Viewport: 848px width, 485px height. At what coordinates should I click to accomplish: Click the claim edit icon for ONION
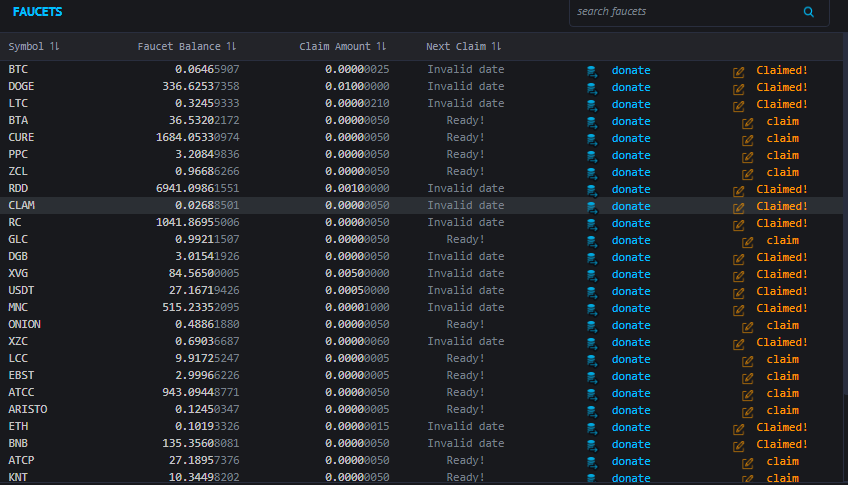pyautogui.click(x=747, y=327)
